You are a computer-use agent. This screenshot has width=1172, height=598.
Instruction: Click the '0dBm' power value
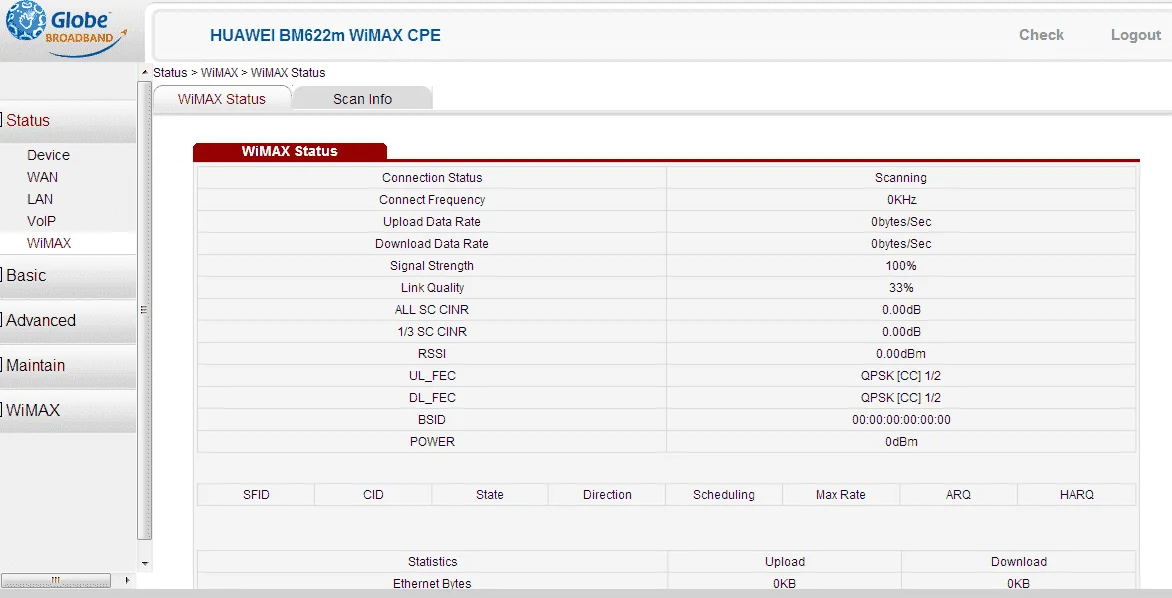[x=901, y=442]
